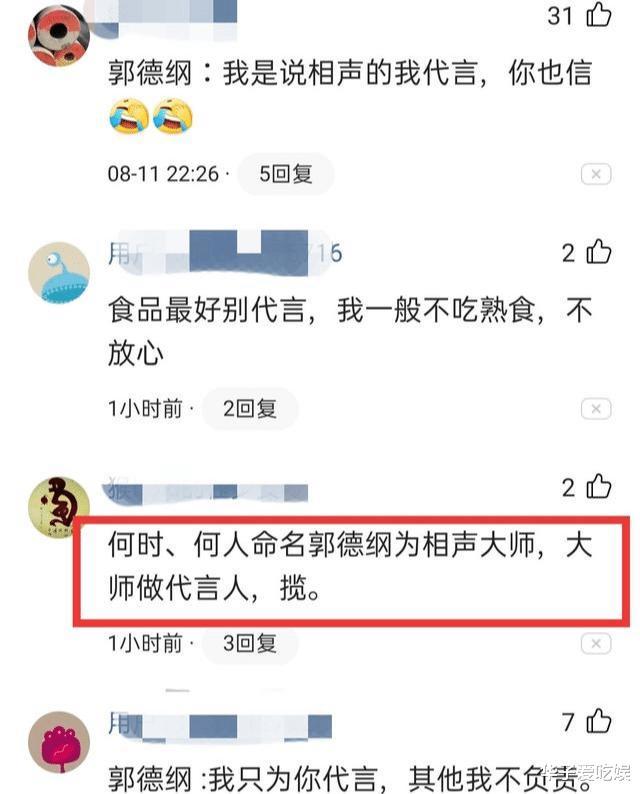Like the comment about not eating cooked food
This screenshot has height=794, width=640.
pyautogui.click(x=598, y=252)
